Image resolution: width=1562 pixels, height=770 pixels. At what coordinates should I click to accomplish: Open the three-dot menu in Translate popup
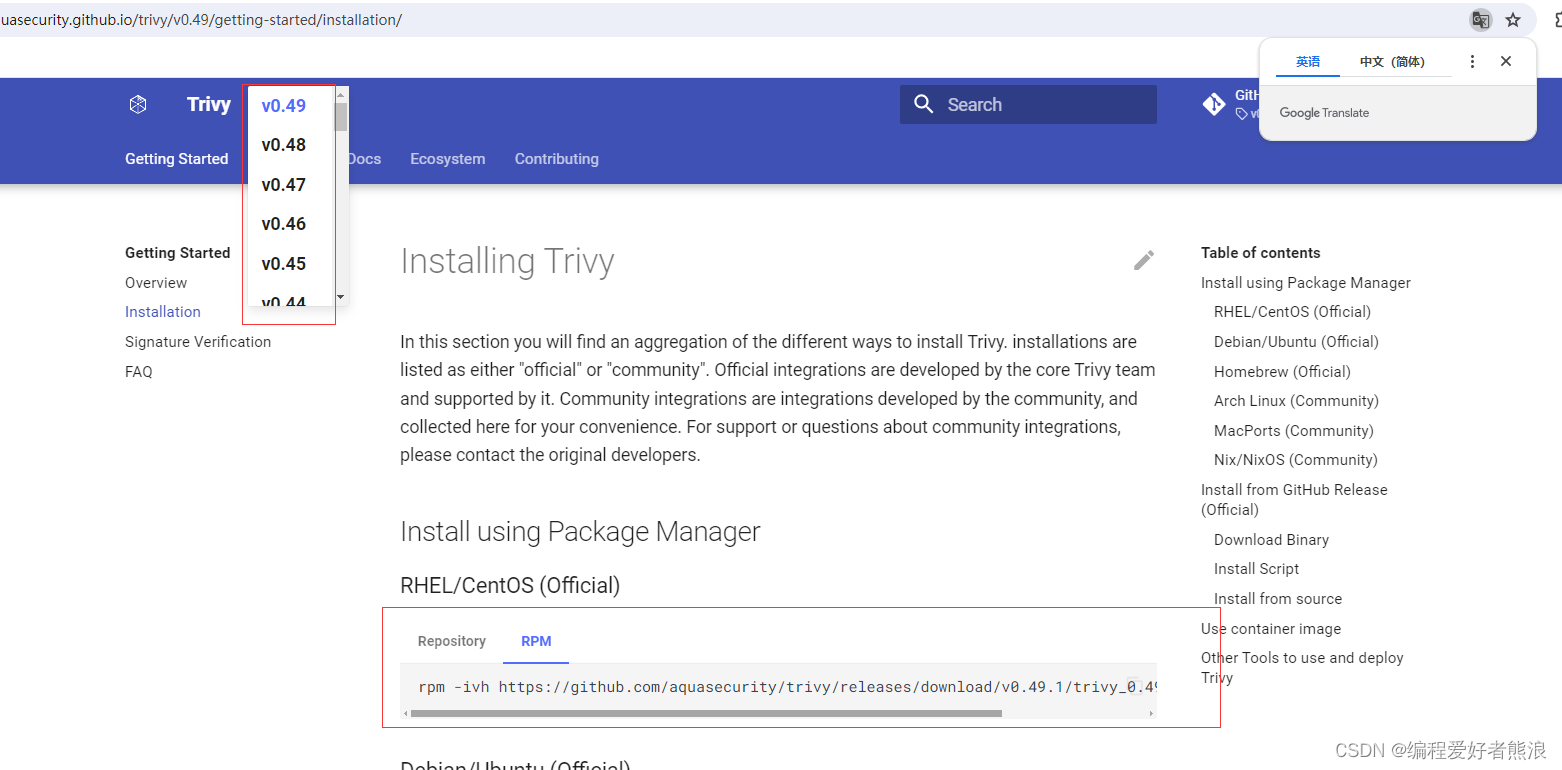1472,61
